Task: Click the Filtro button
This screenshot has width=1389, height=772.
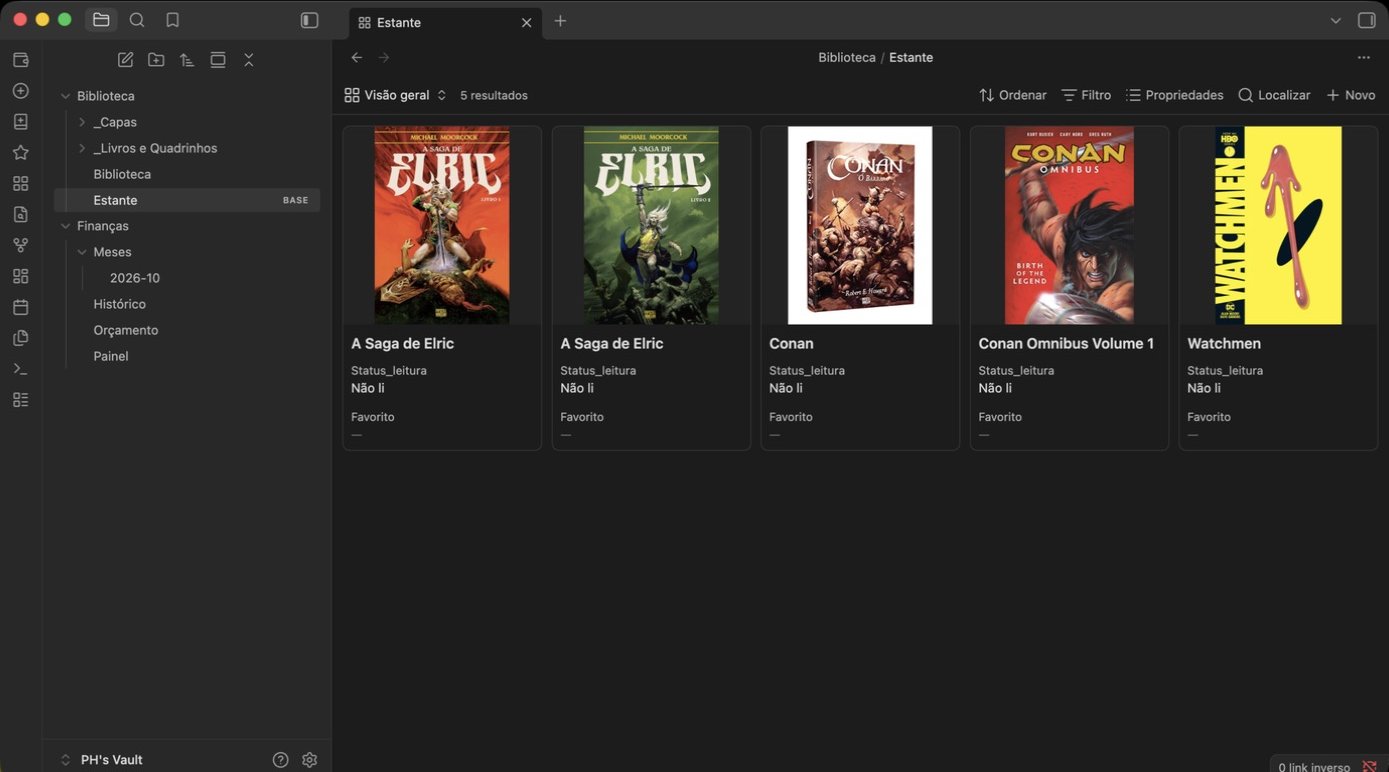Action: click(x=1086, y=95)
